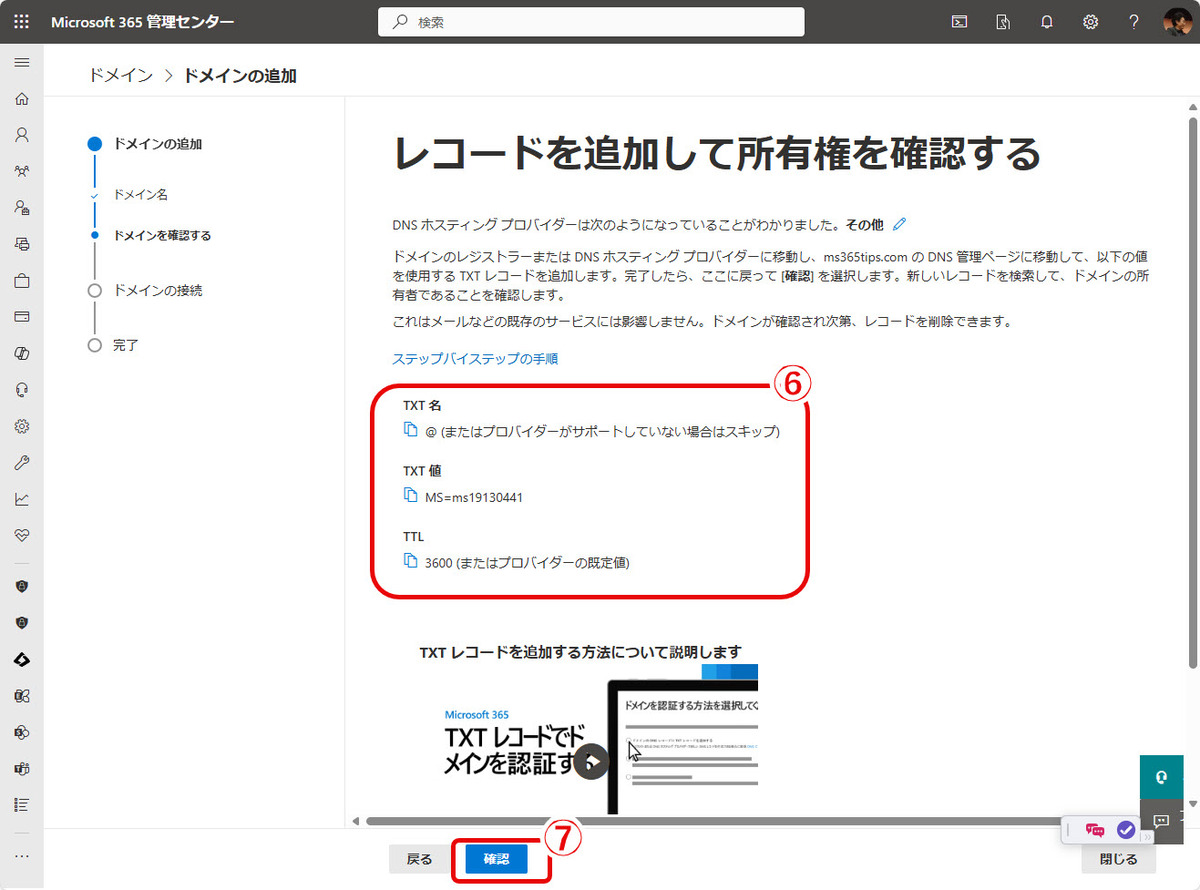Click the 確認 button
1200x890 pixels.
point(496,859)
